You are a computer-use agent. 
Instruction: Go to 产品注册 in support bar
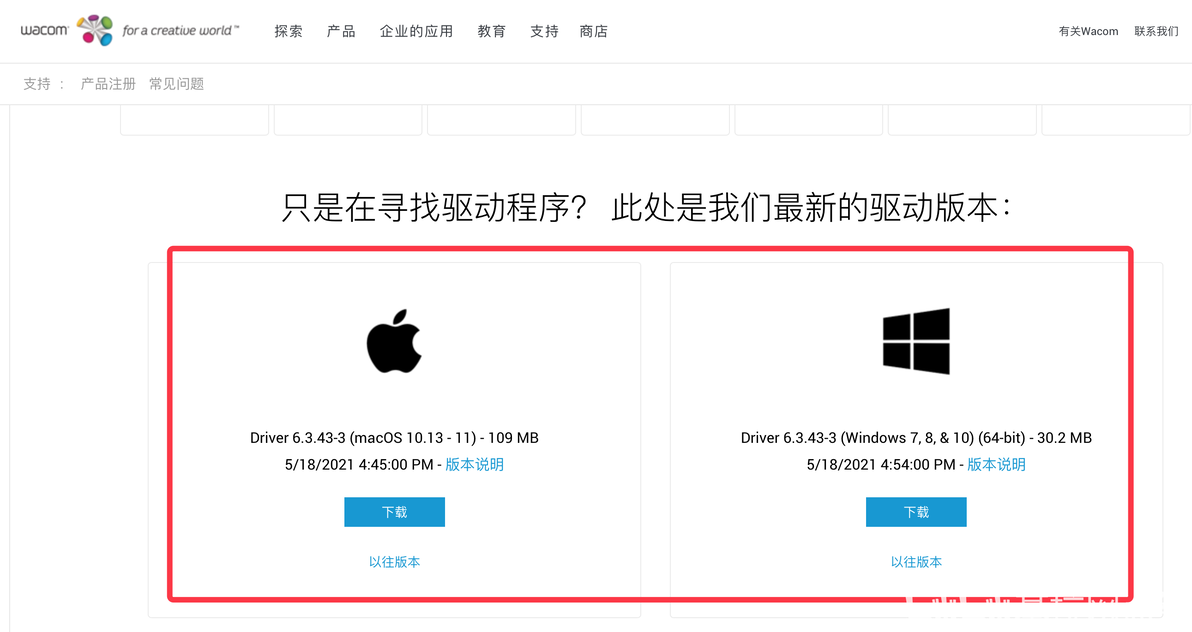click(x=108, y=84)
